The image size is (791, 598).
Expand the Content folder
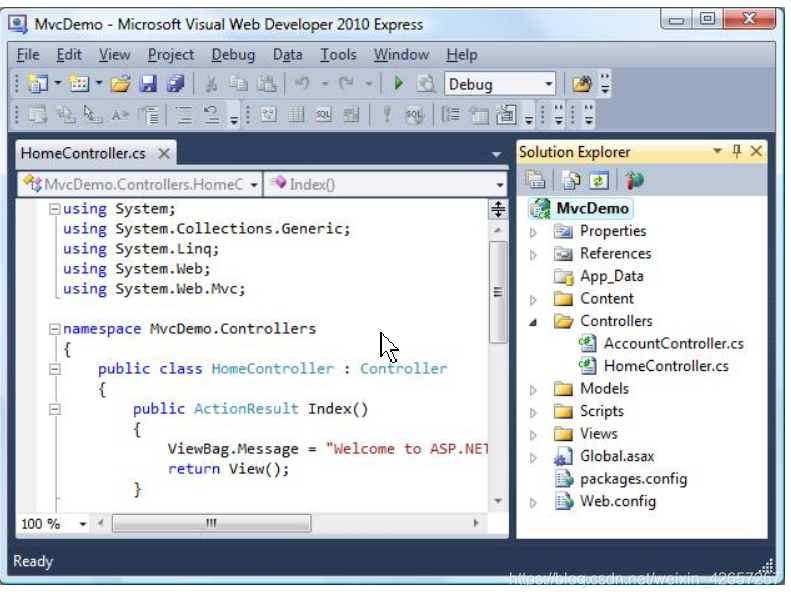(533, 300)
